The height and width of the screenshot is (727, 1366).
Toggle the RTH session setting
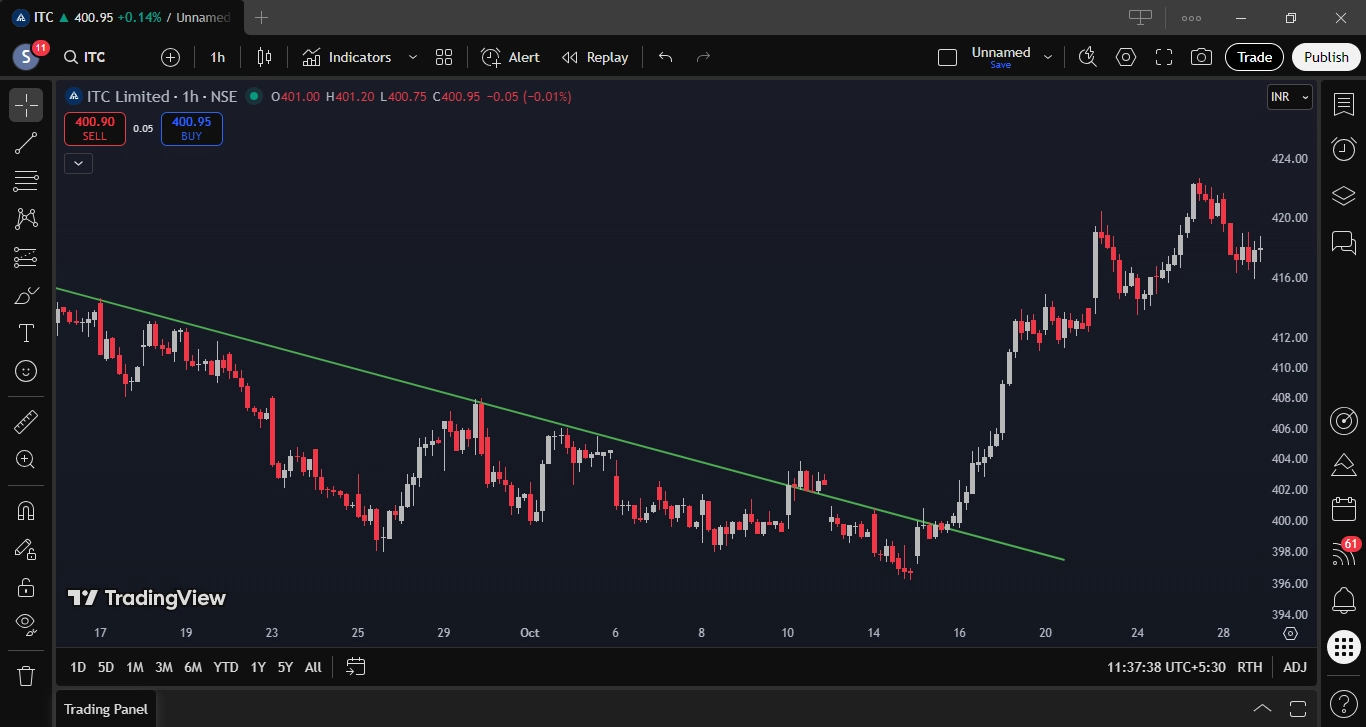pos(1249,667)
